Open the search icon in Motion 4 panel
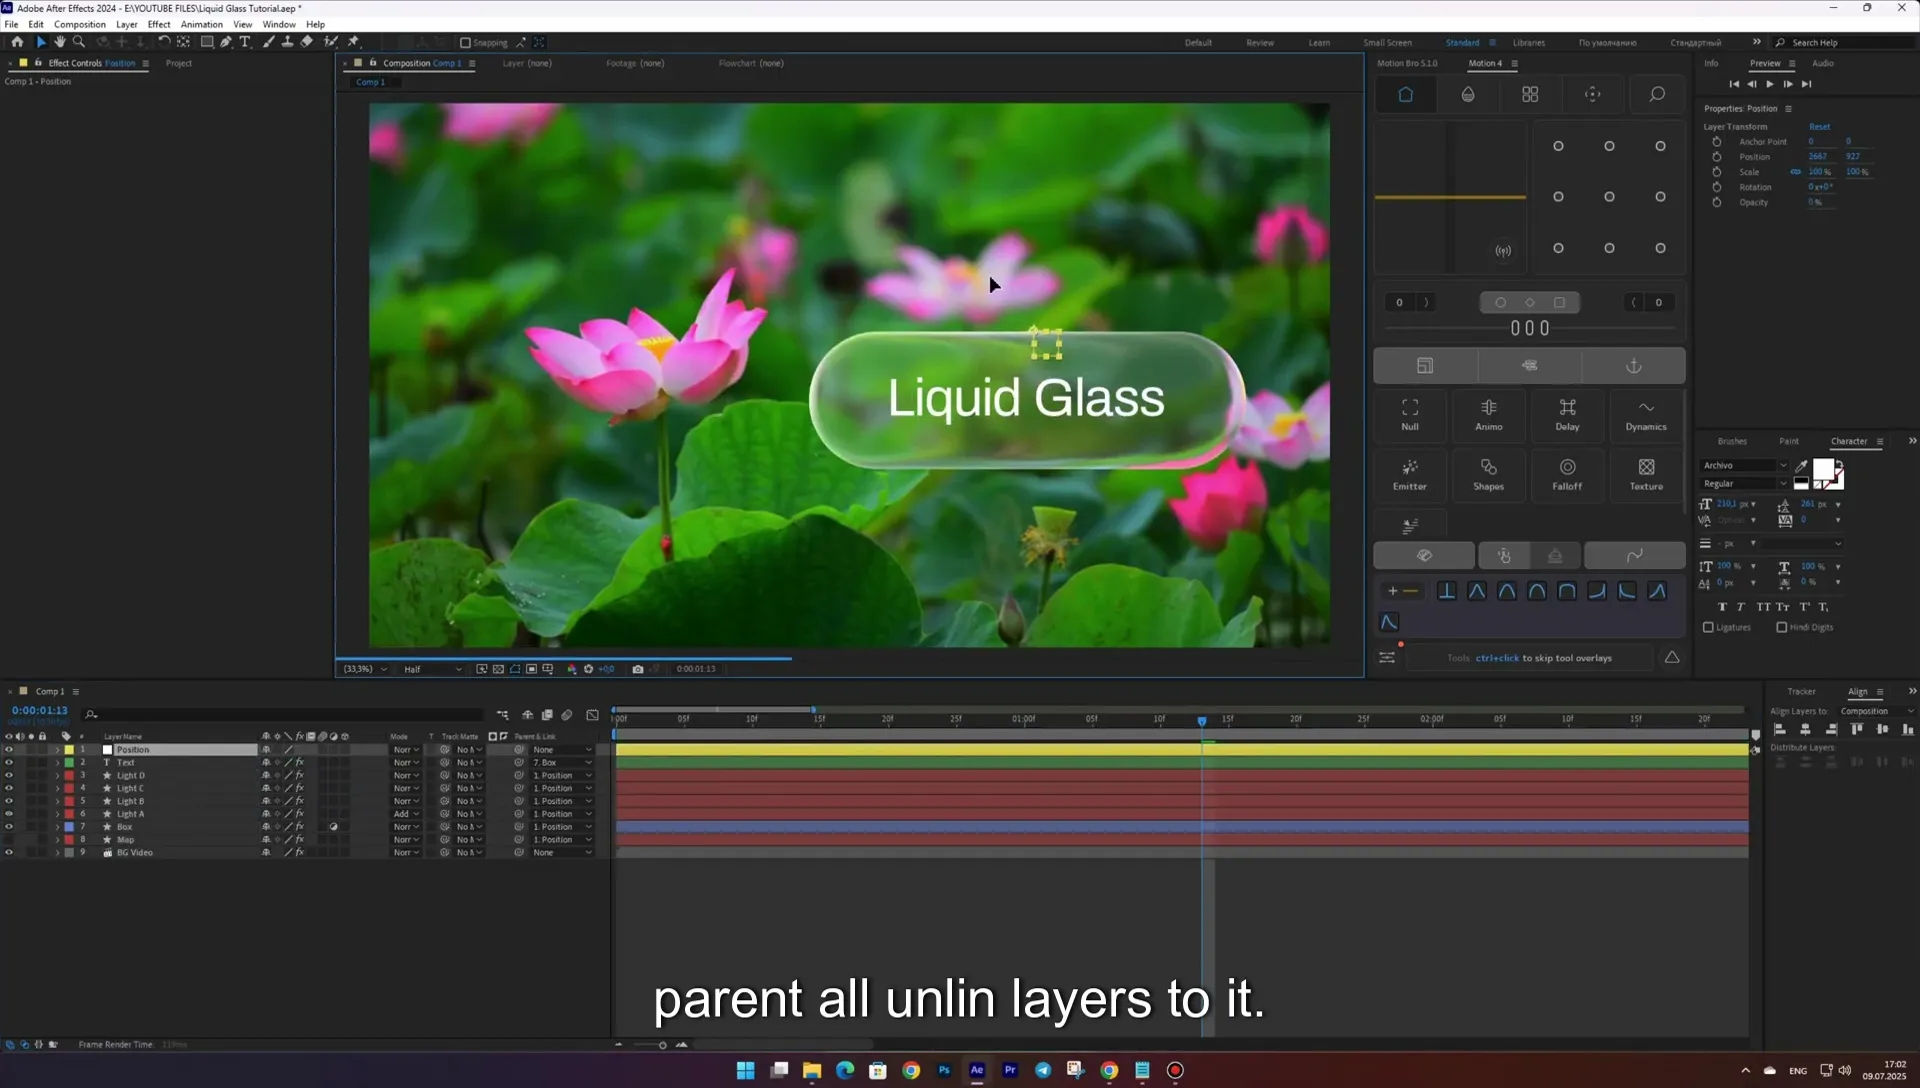Screen dimensions: 1920x1088 click(1657, 94)
